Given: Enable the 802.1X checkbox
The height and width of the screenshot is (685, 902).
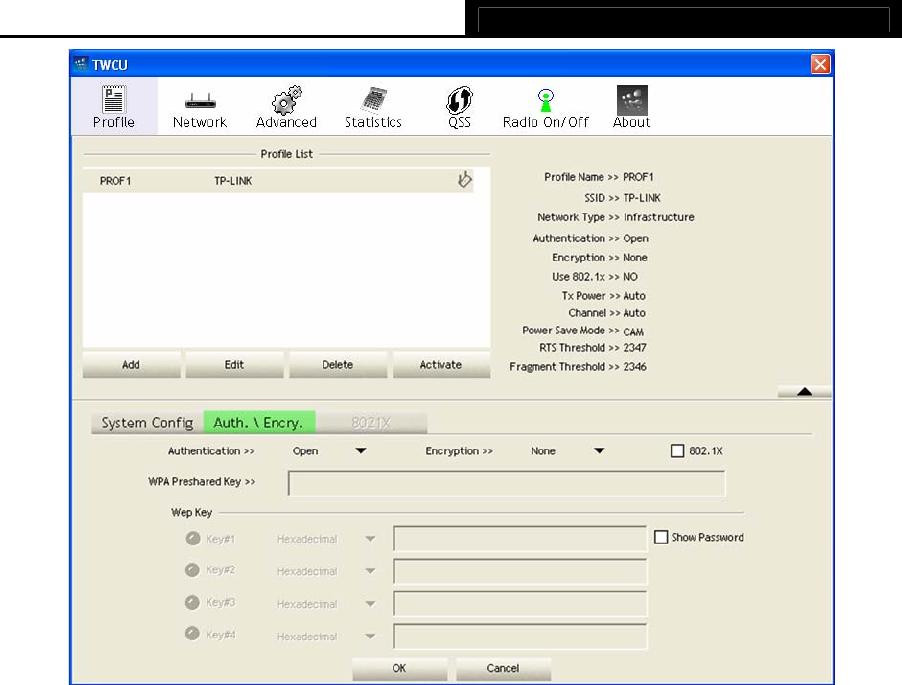Looking at the screenshot, I should (x=677, y=451).
